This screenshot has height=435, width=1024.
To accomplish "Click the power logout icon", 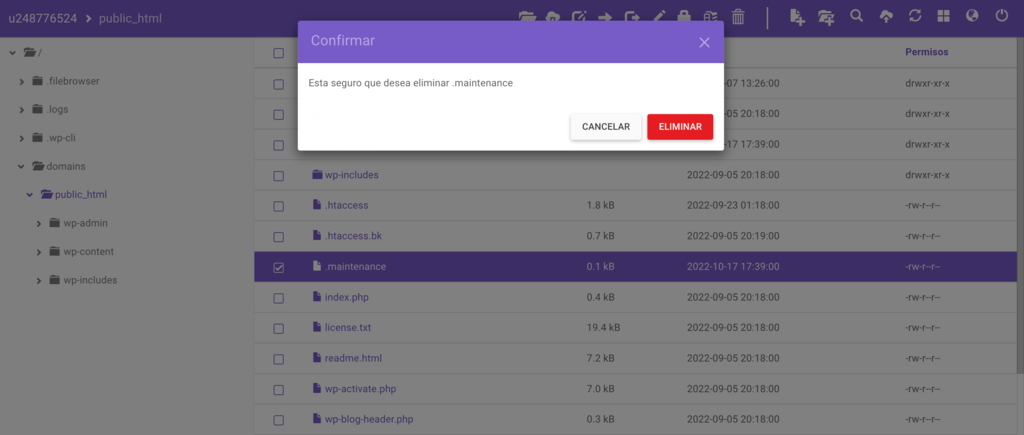I will [x=1002, y=16].
